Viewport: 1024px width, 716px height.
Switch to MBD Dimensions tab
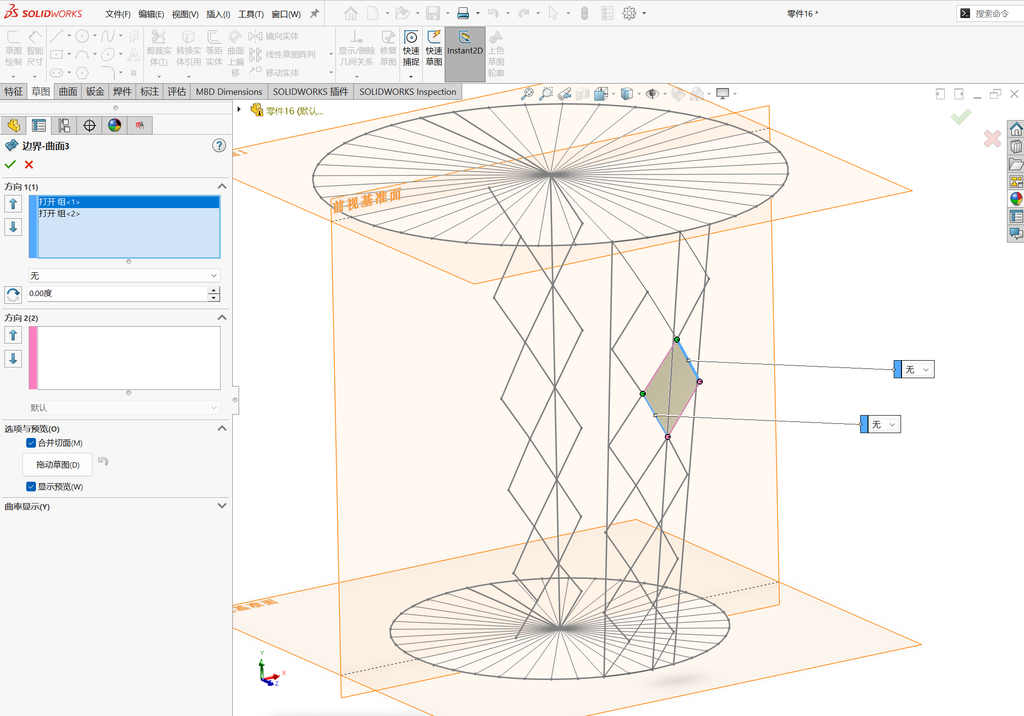click(229, 91)
